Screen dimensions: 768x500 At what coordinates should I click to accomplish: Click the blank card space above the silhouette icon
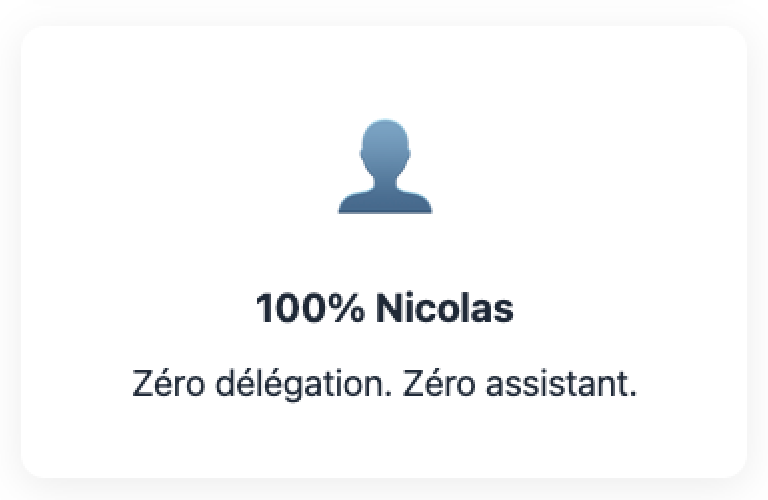pos(384,70)
